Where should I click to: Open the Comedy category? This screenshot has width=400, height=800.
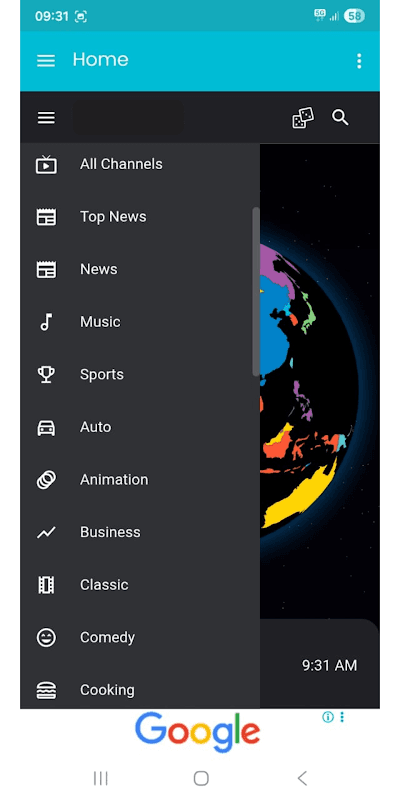[x=140, y=637]
